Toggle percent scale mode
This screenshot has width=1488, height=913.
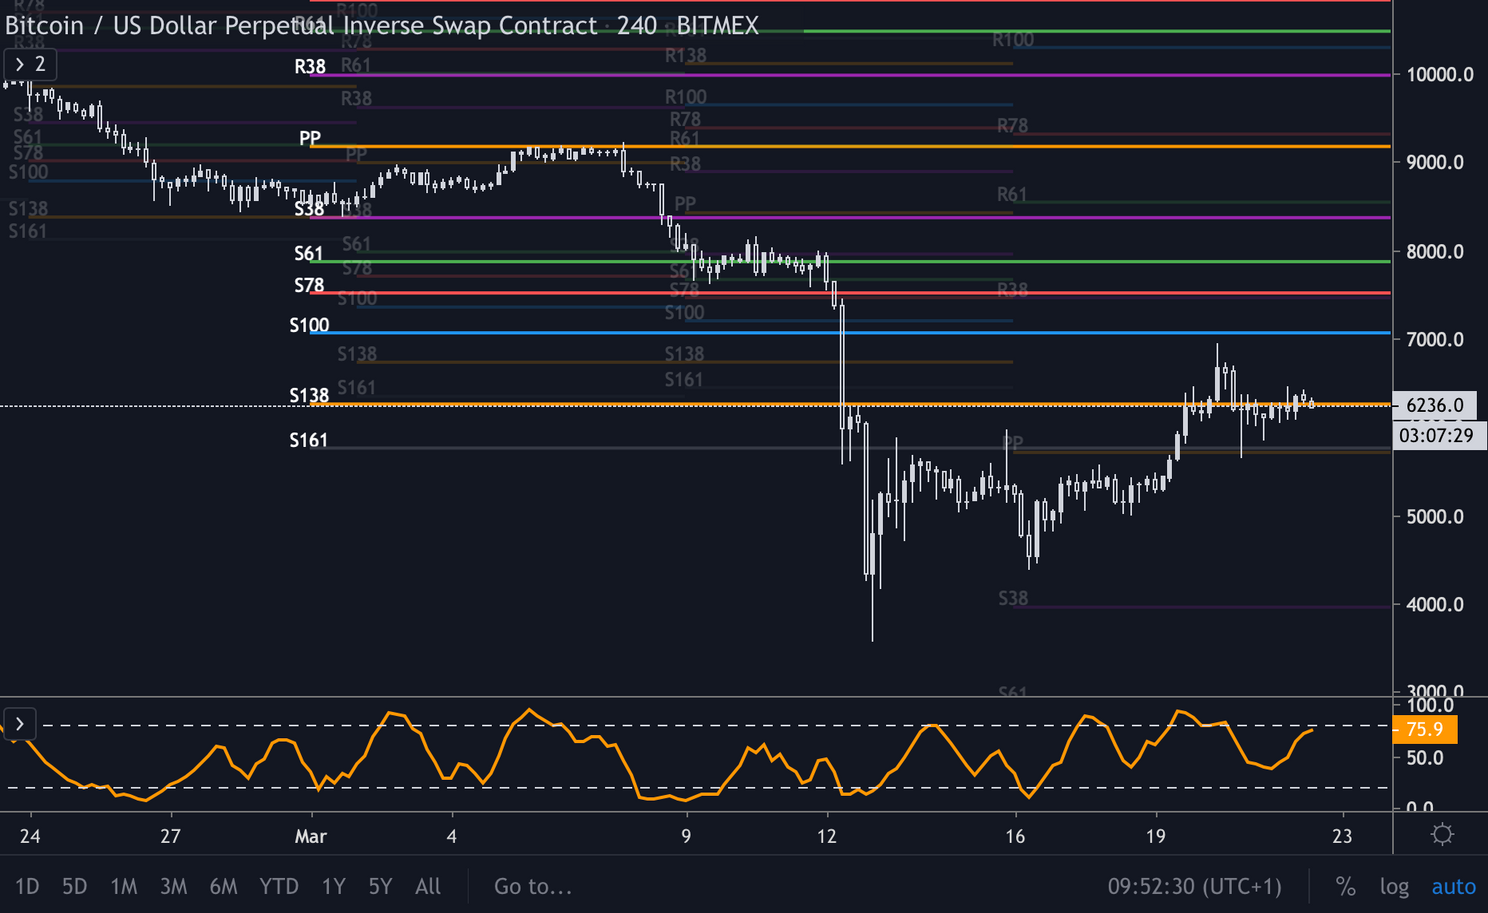(x=1346, y=886)
